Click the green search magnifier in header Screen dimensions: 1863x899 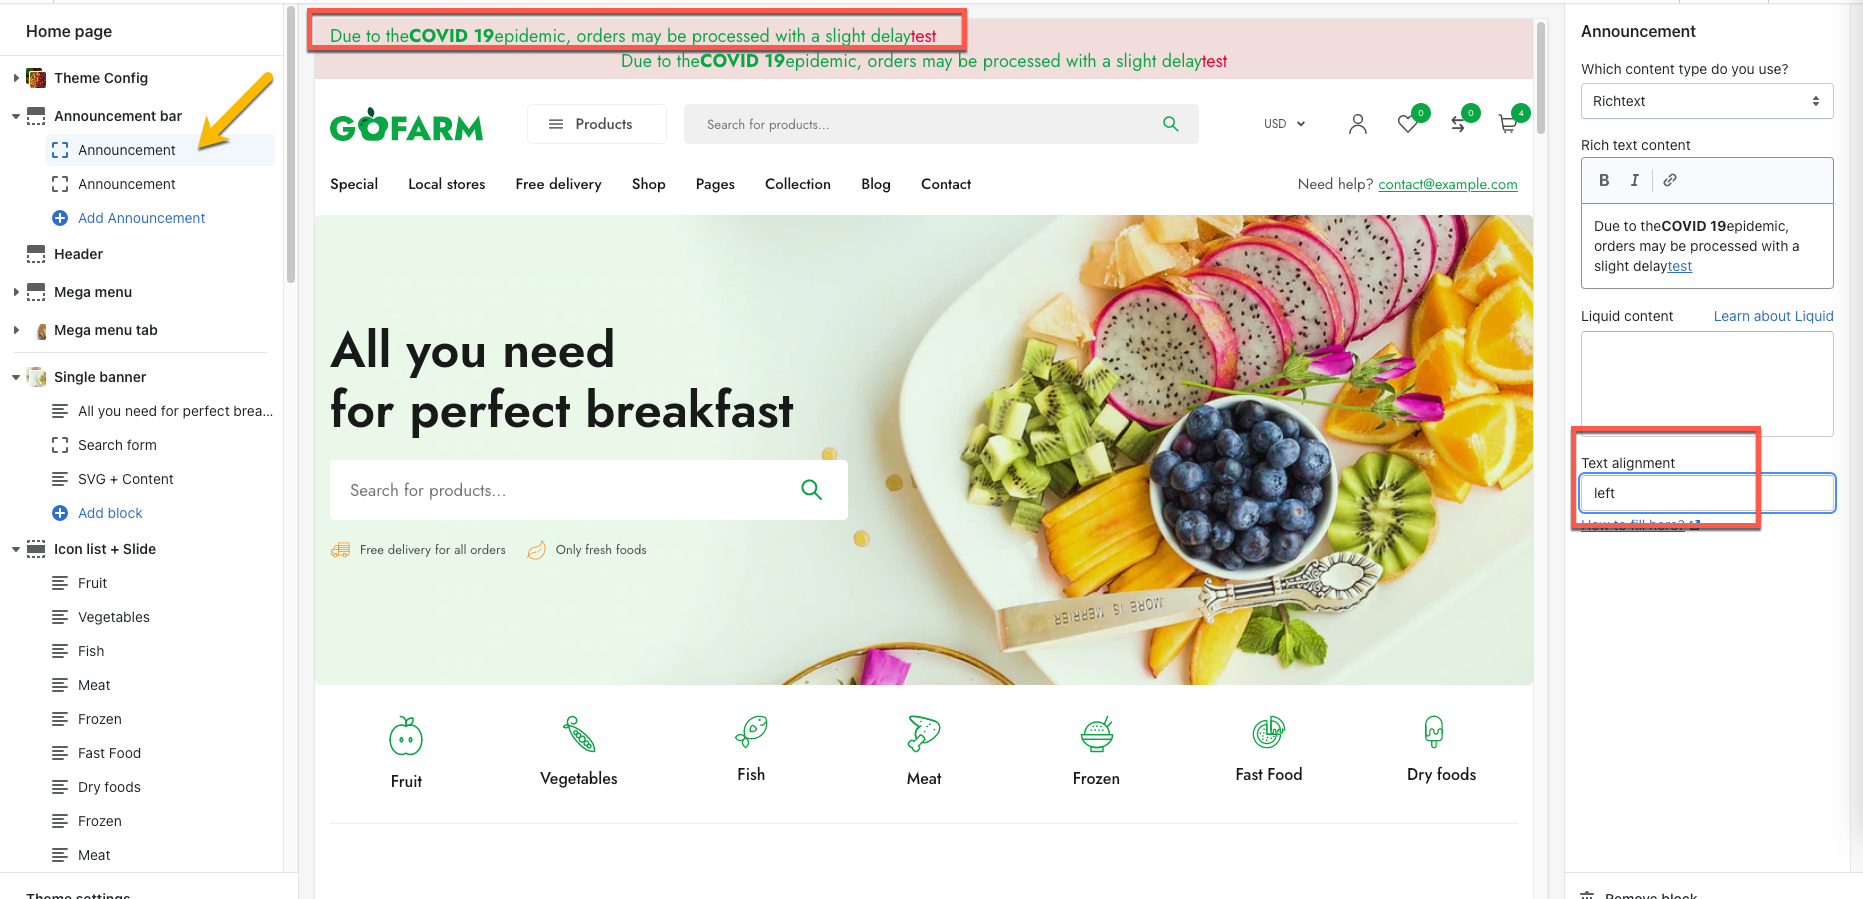click(1170, 124)
